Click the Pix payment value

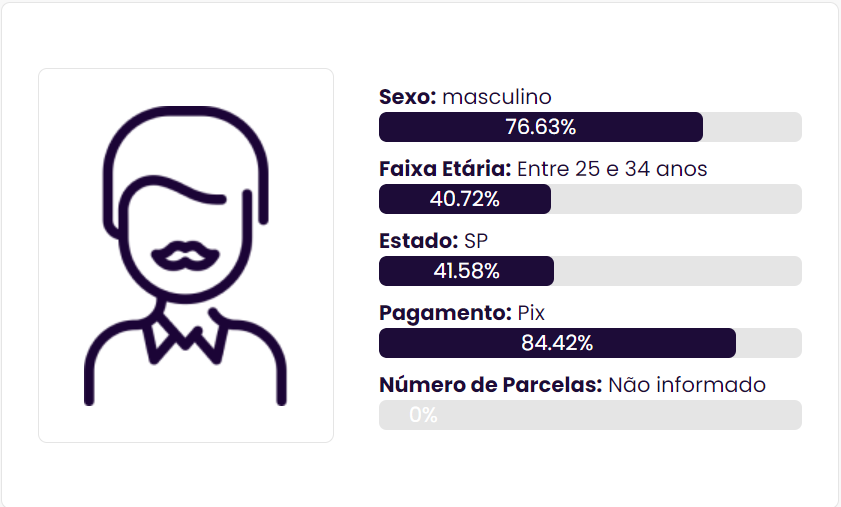point(531,313)
